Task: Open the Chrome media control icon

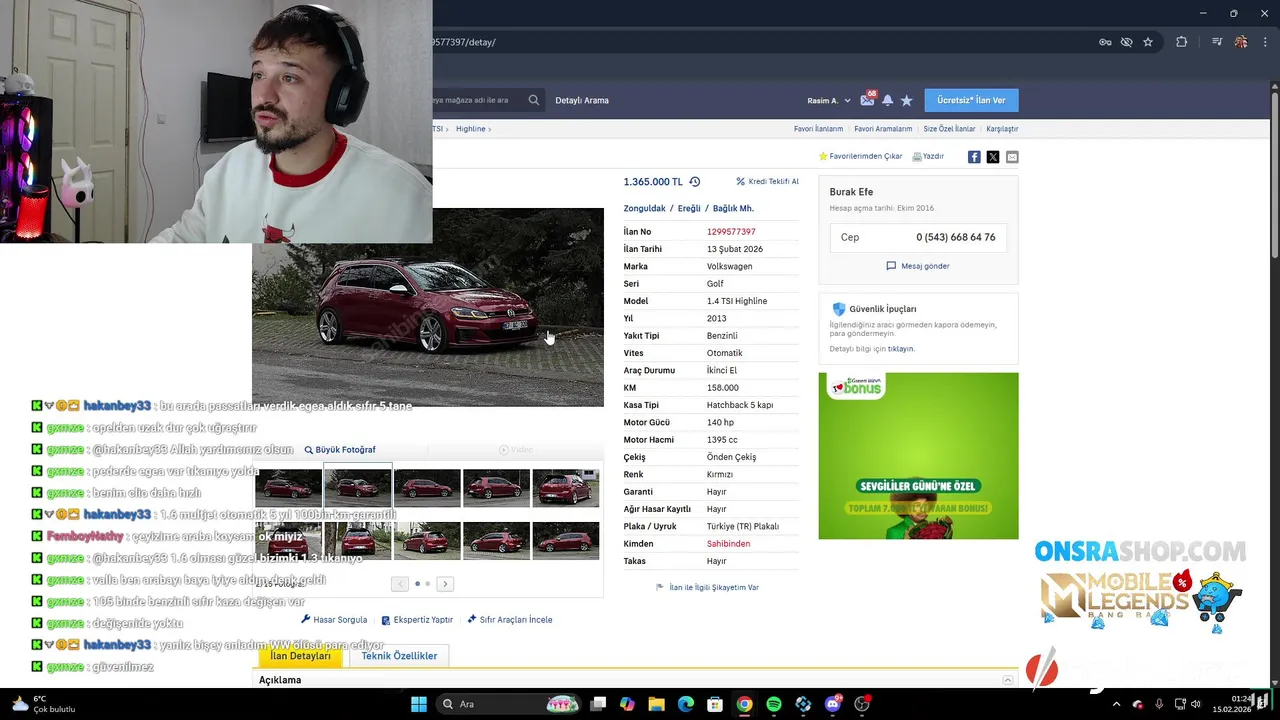Action: point(1217,42)
